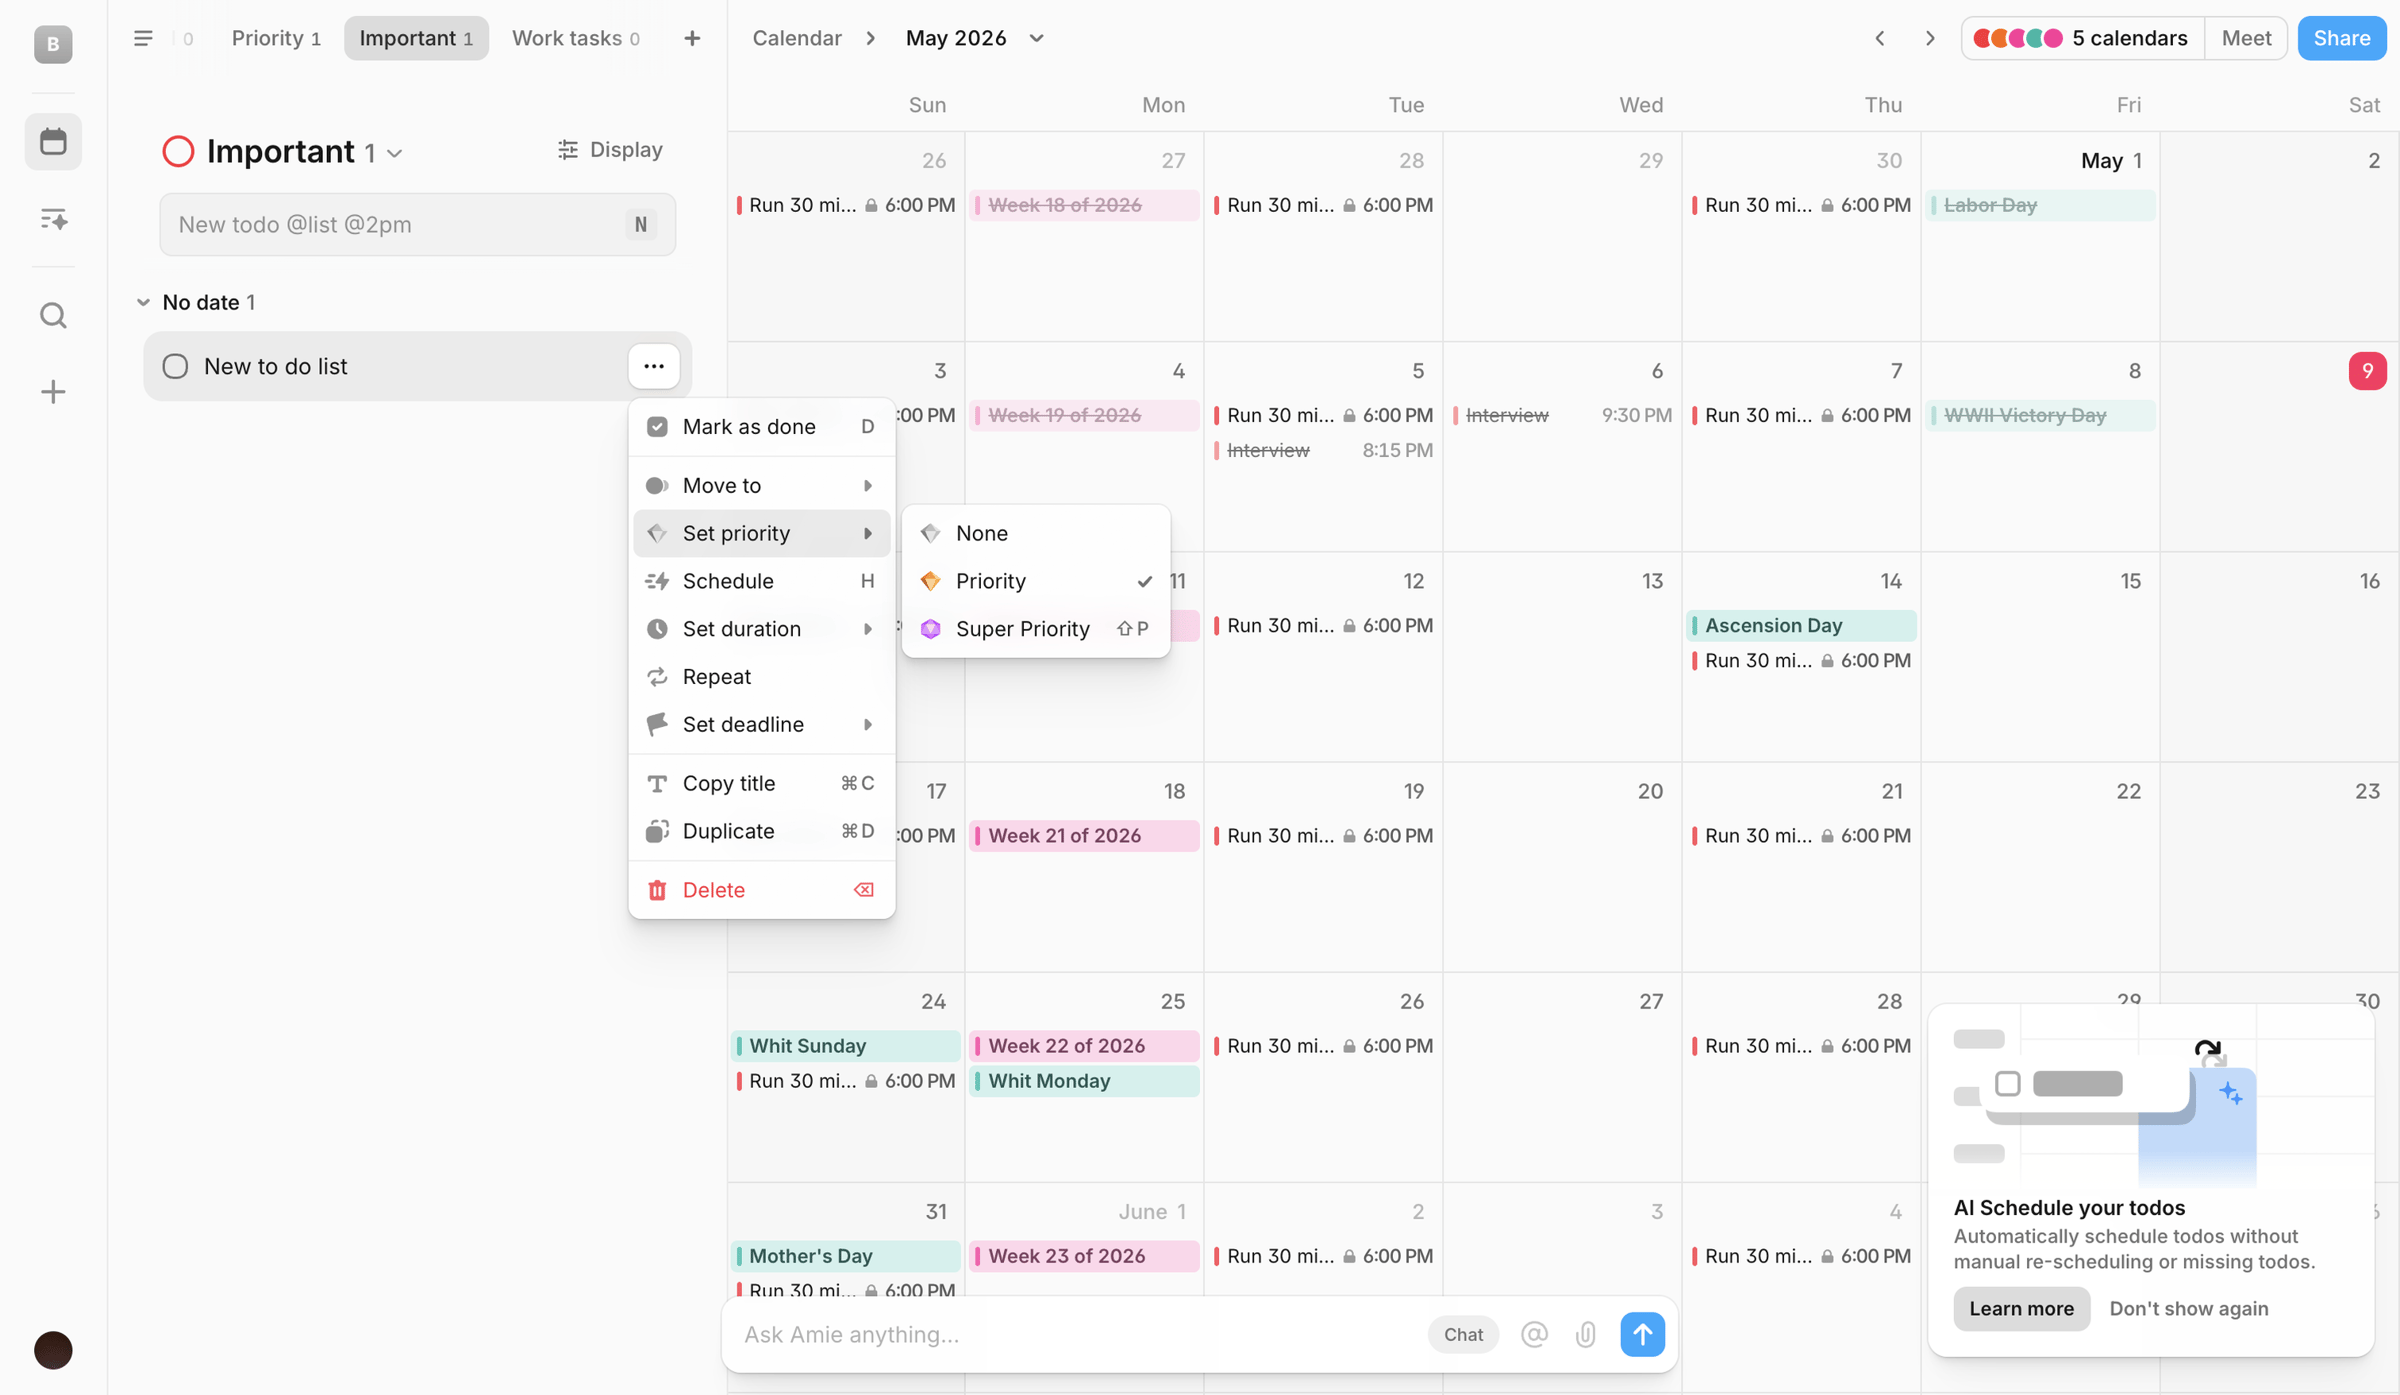Expand the Move to submenu
The height and width of the screenshot is (1395, 2400).
(761, 485)
